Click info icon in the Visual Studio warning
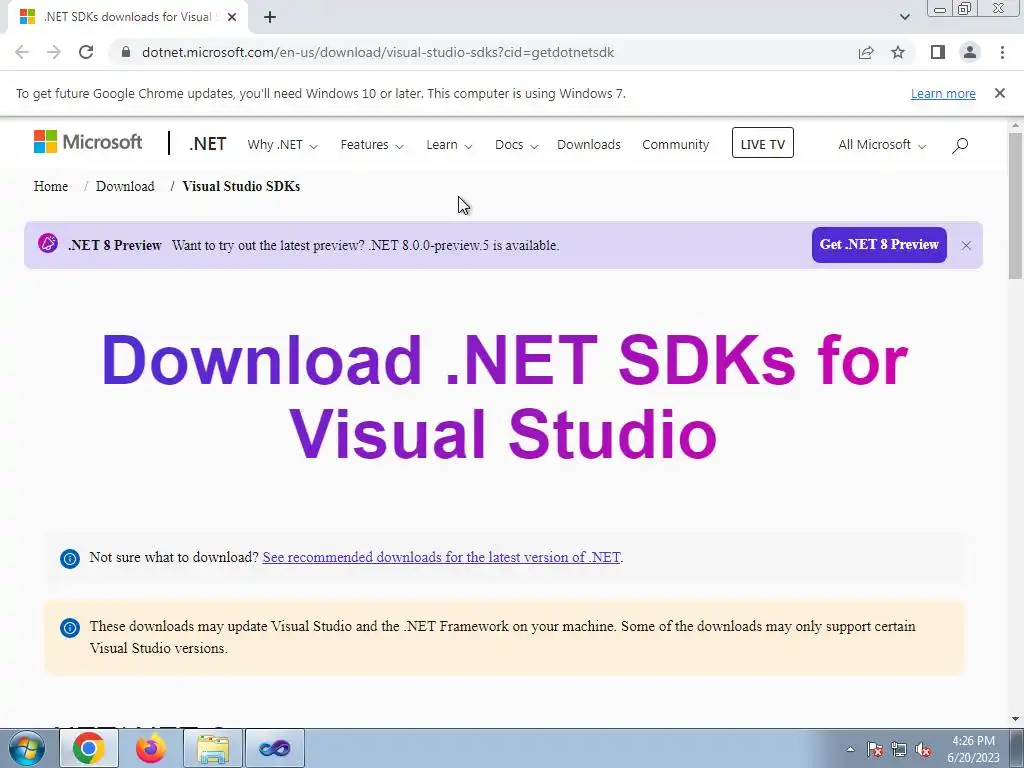 point(70,628)
